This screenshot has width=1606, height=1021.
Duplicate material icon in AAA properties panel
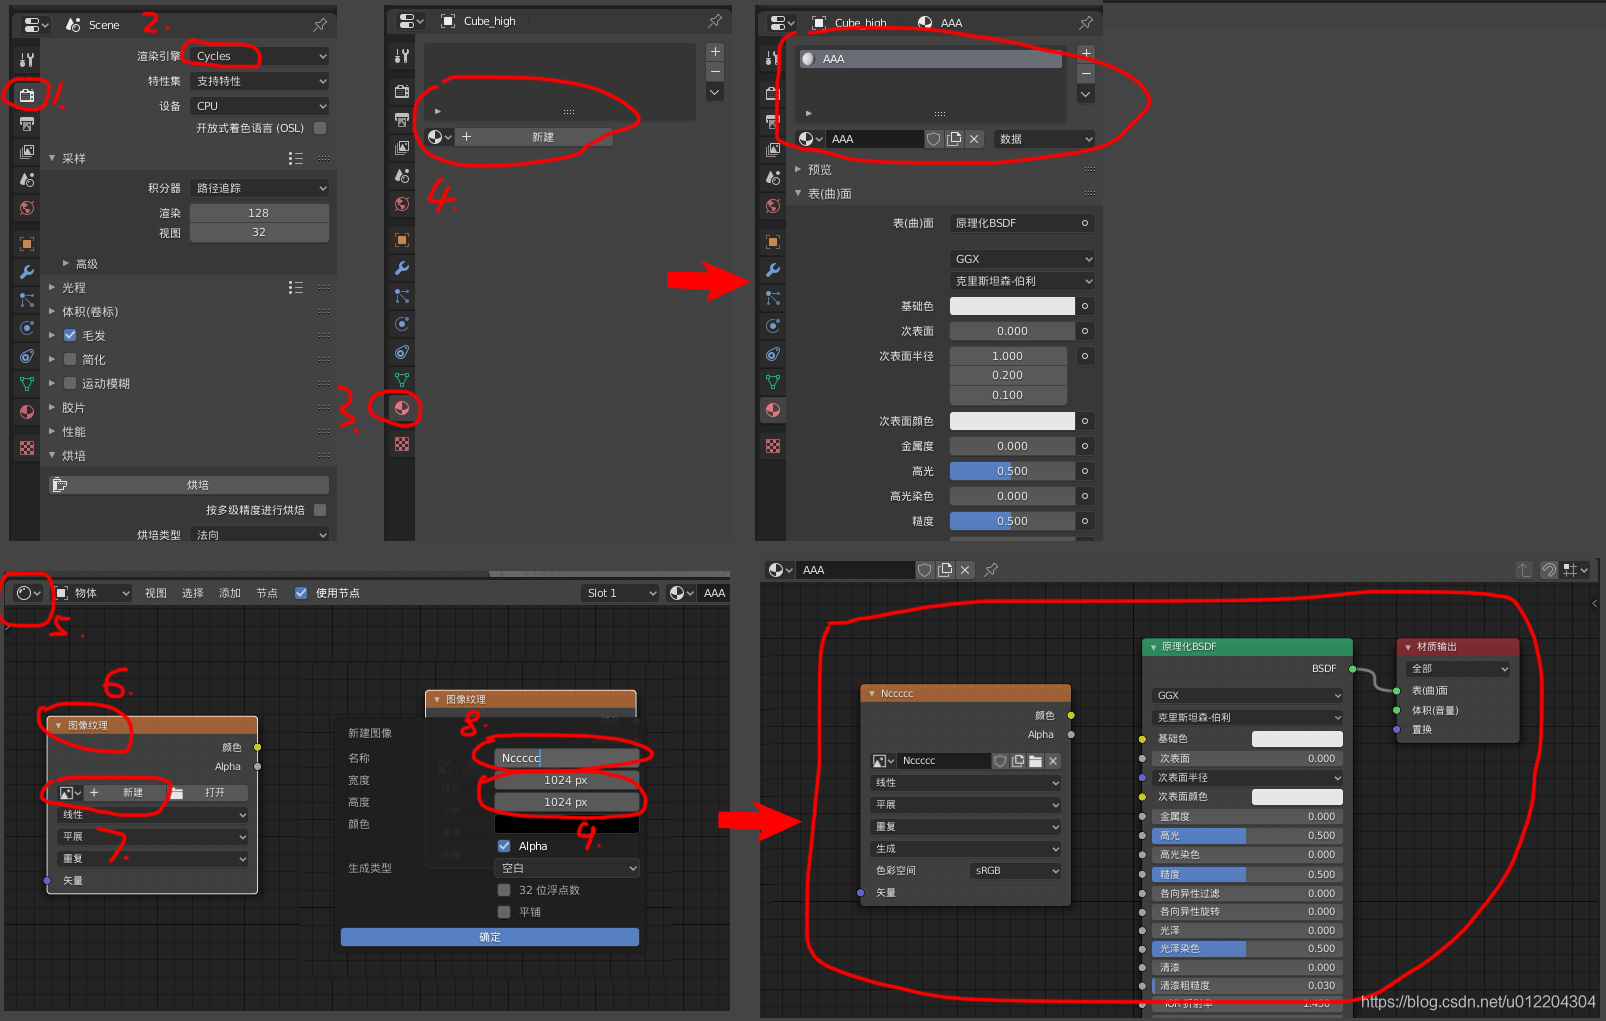[x=954, y=139]
